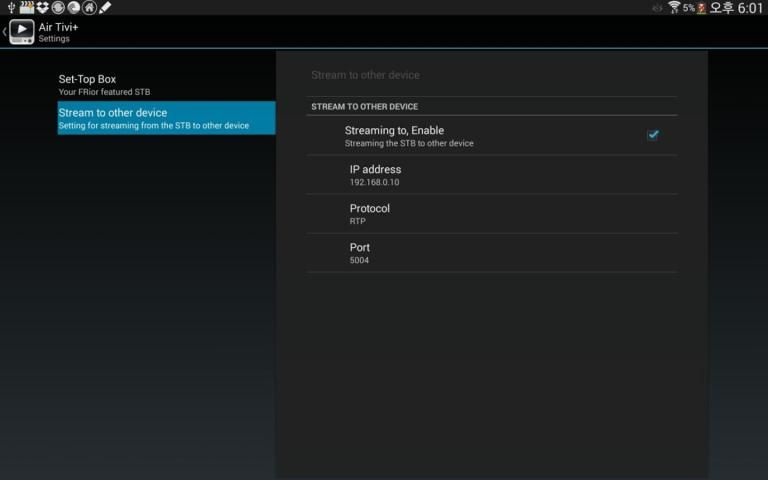Tap the home-shaped notification icon

point(89,8)
